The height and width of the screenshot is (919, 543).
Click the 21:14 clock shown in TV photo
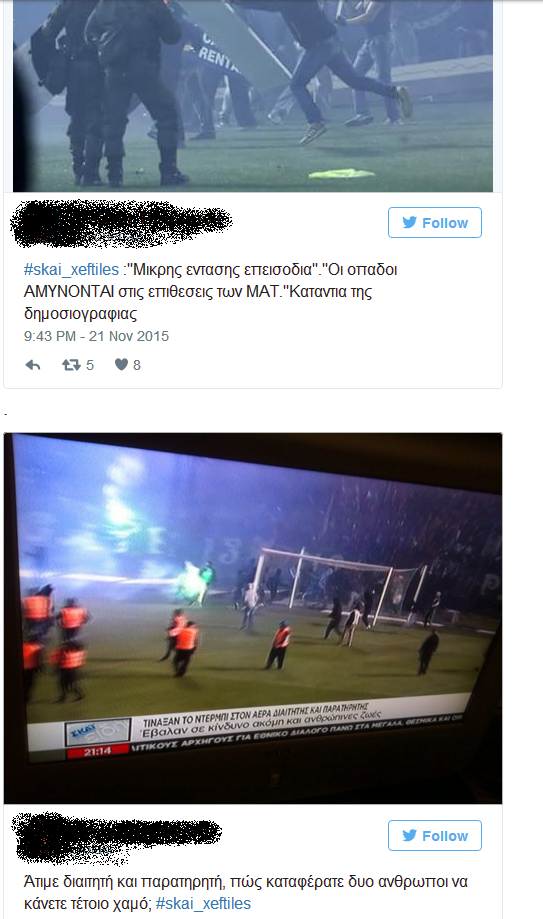pos(97,751)
